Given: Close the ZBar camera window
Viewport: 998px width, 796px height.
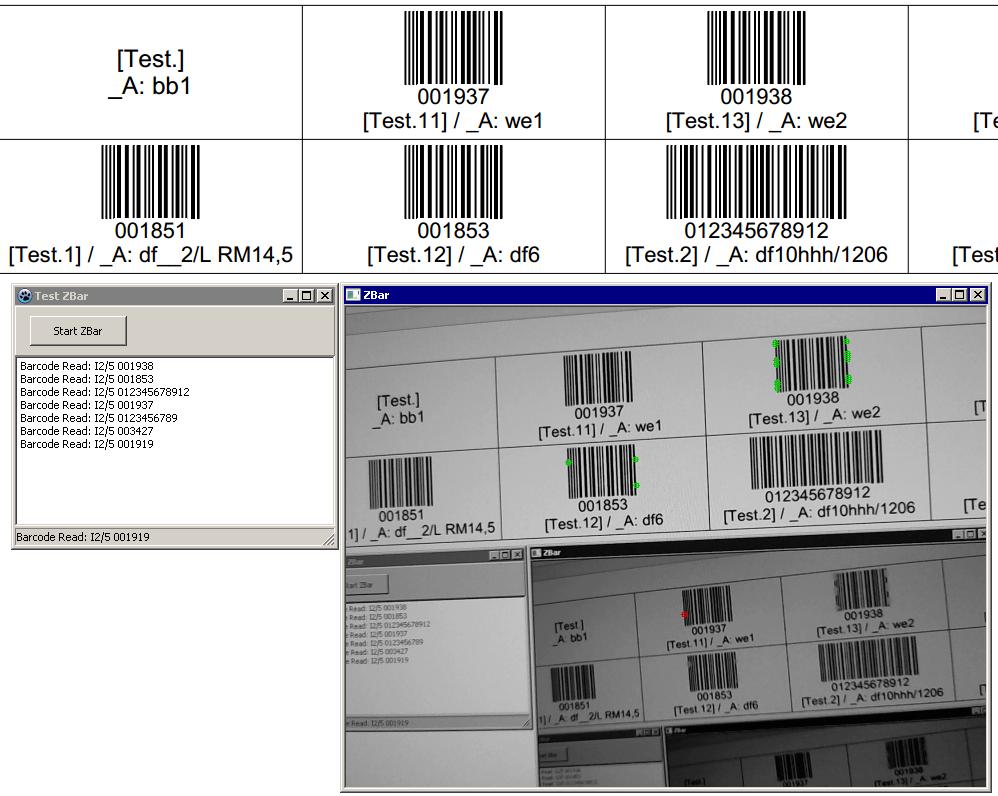Looking at the screenshot, I should (977, 295).
